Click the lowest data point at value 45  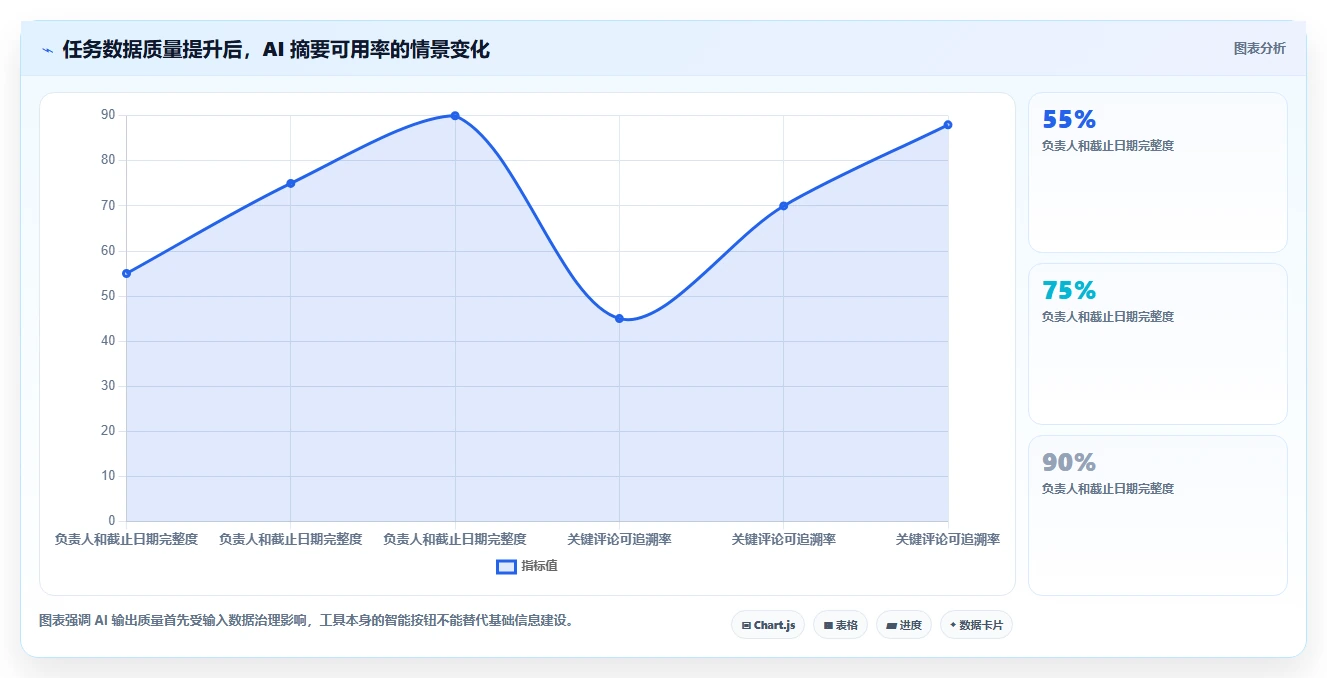click(x=619, y=318)
